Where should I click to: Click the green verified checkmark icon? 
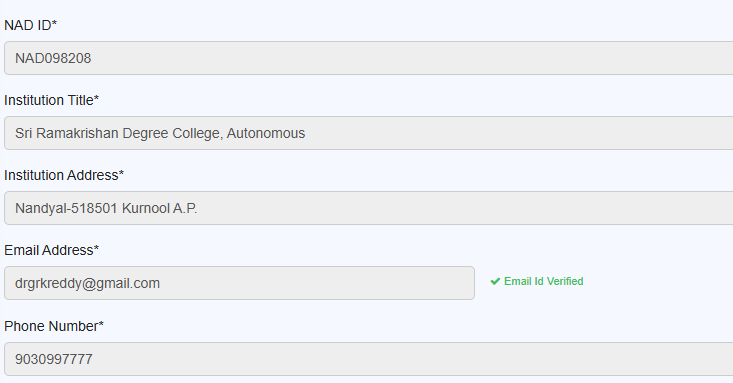495,282
